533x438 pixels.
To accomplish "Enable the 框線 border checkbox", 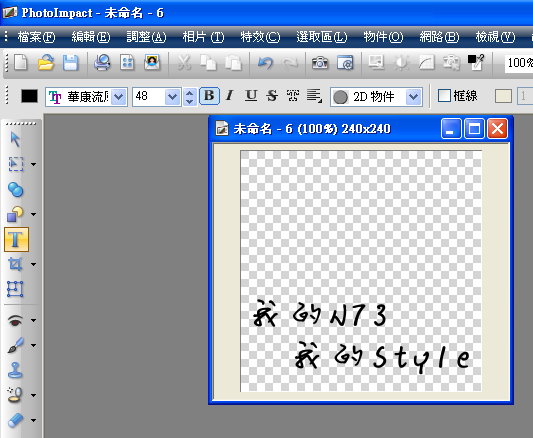I will pyautogui.click(x=444, y=96).
